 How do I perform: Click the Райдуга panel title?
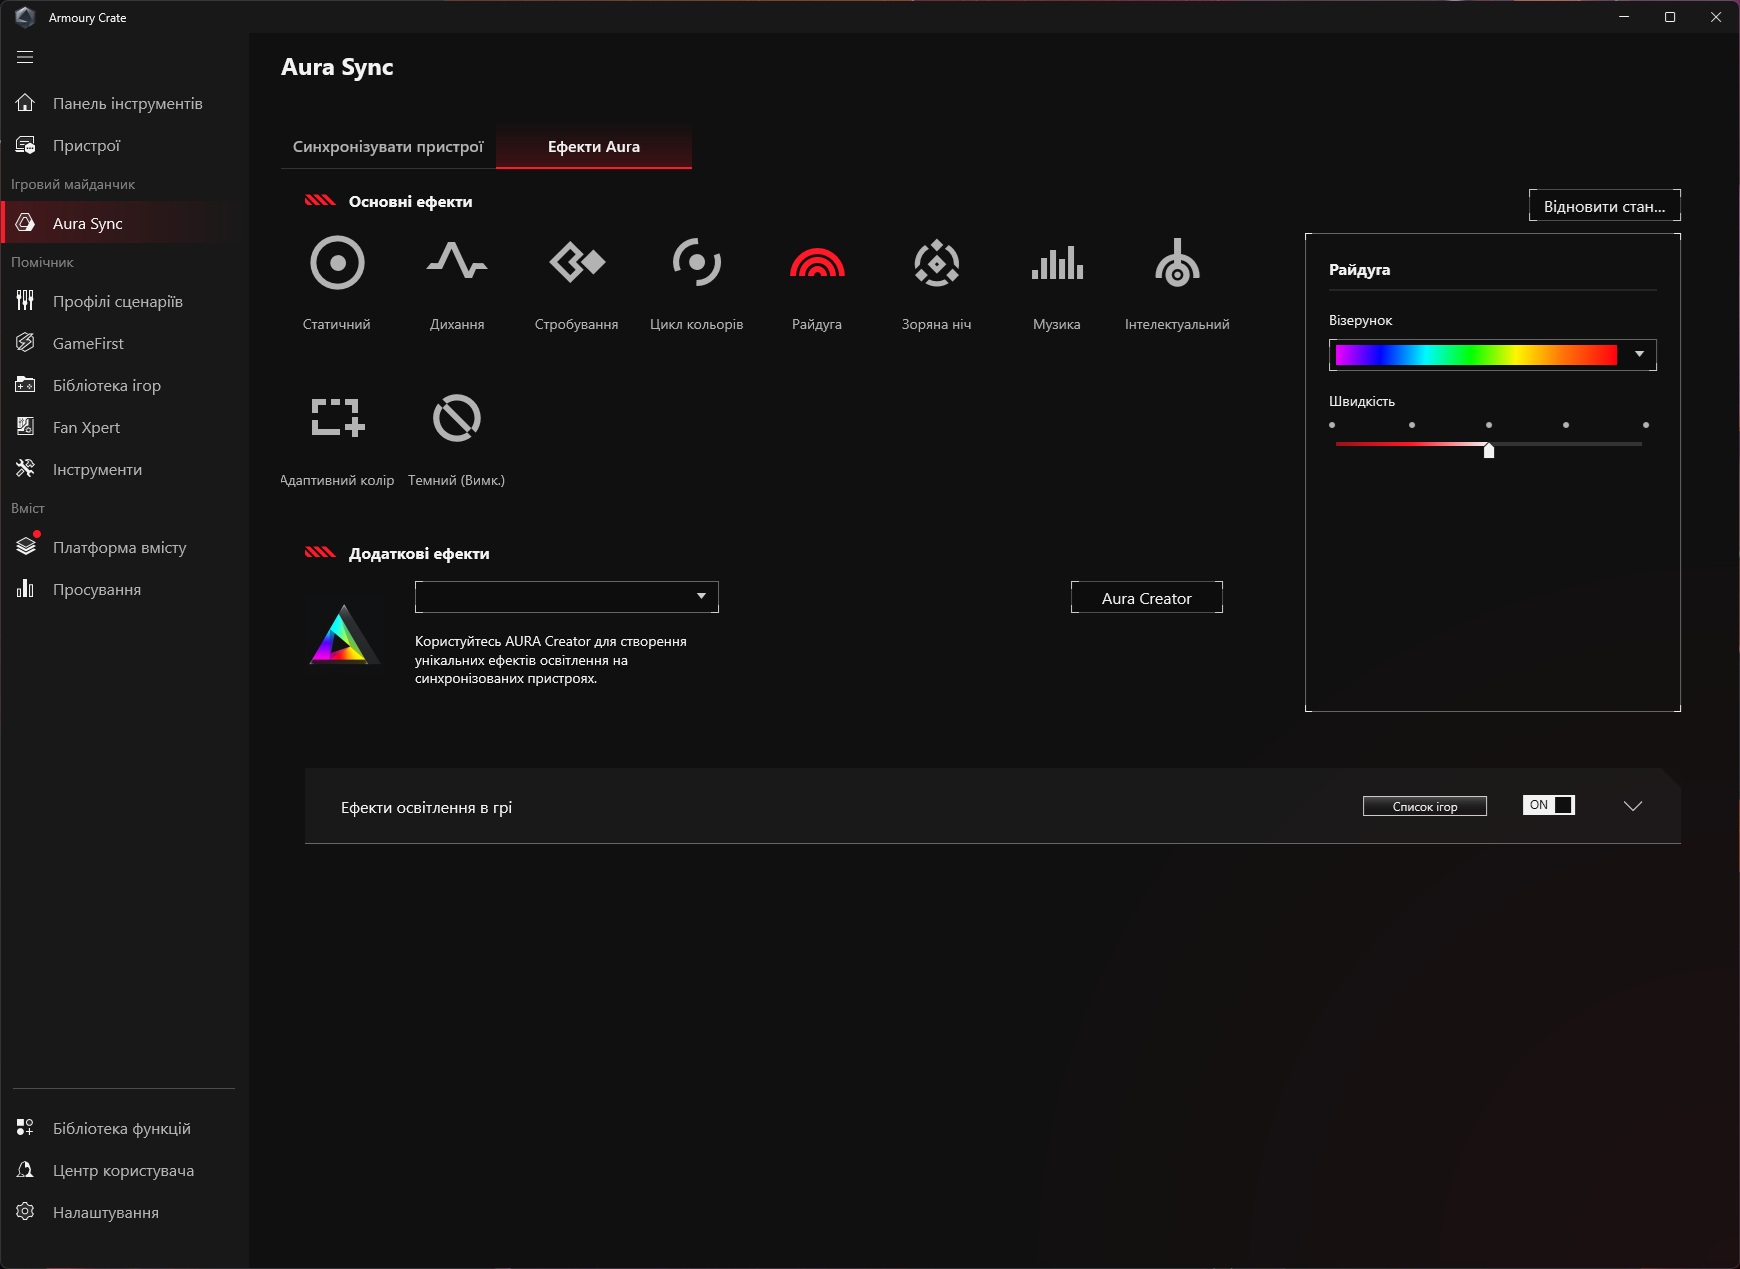coord(1359,270)
